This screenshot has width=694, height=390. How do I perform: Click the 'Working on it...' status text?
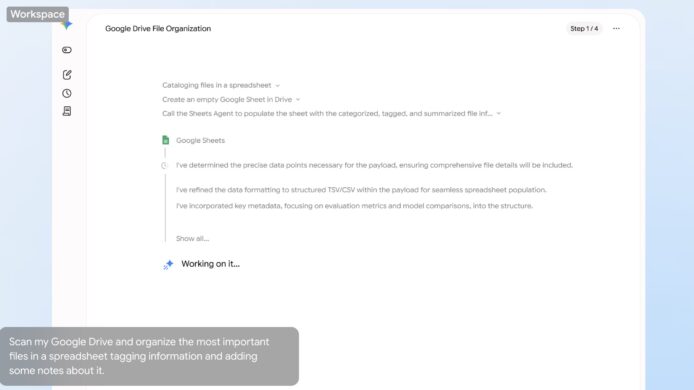point(210,264)
